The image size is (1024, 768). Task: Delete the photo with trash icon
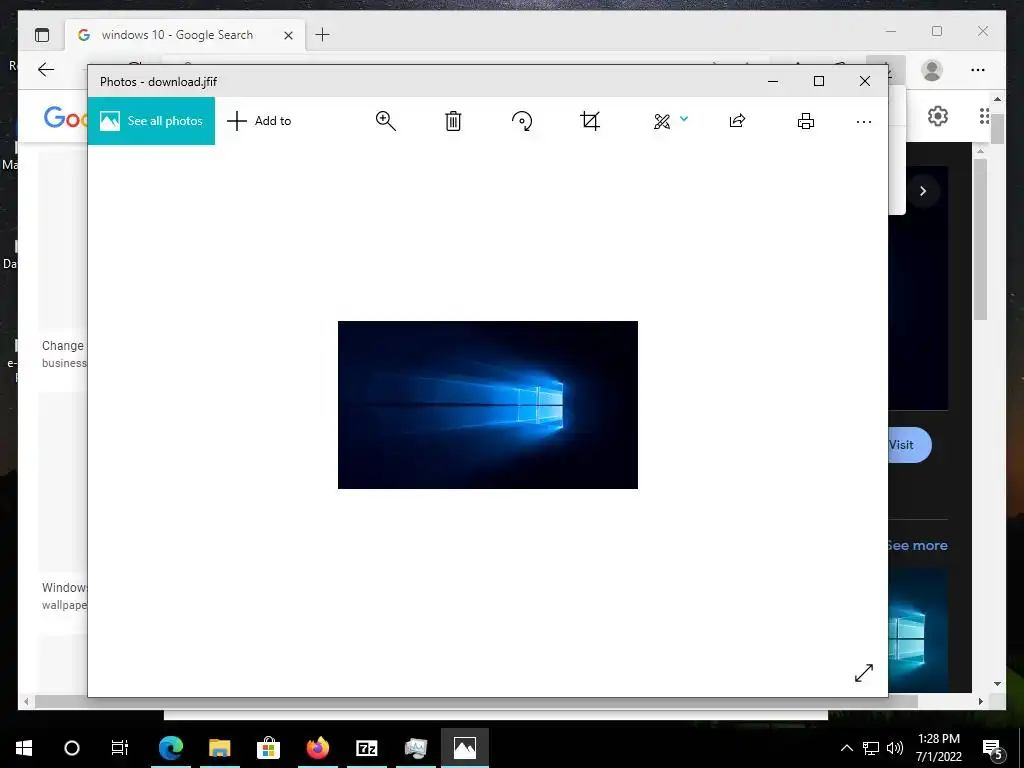pos(453,121)
